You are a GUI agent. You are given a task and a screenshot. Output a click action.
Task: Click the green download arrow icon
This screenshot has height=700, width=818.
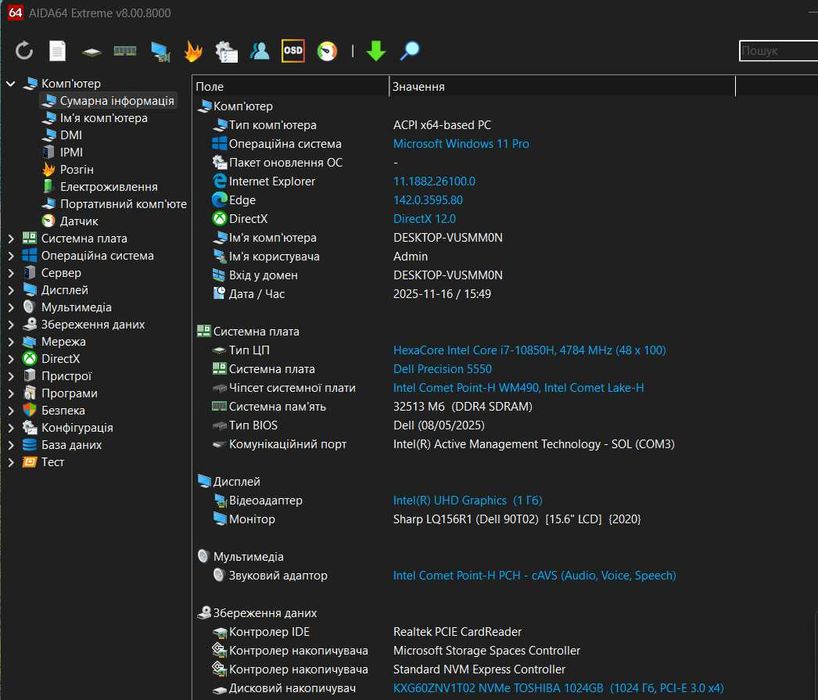pos(376,51)
